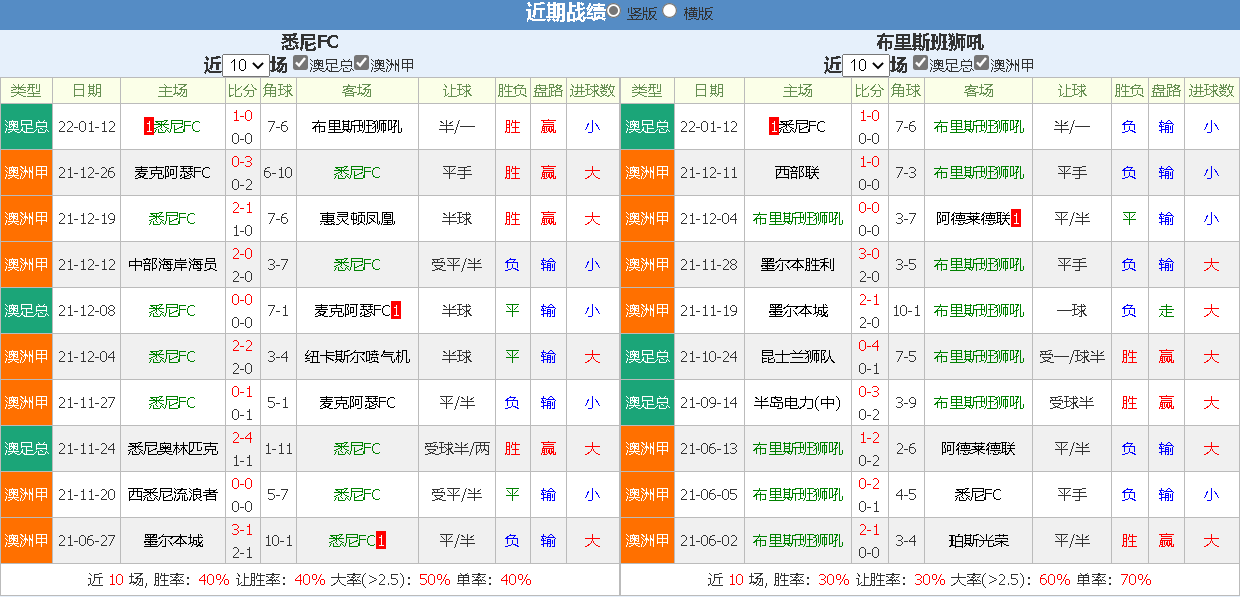This screenshot has height=597, width=1240.
Task: Click 2-4 score on 21-11-24 row
Action: point(242,438)
